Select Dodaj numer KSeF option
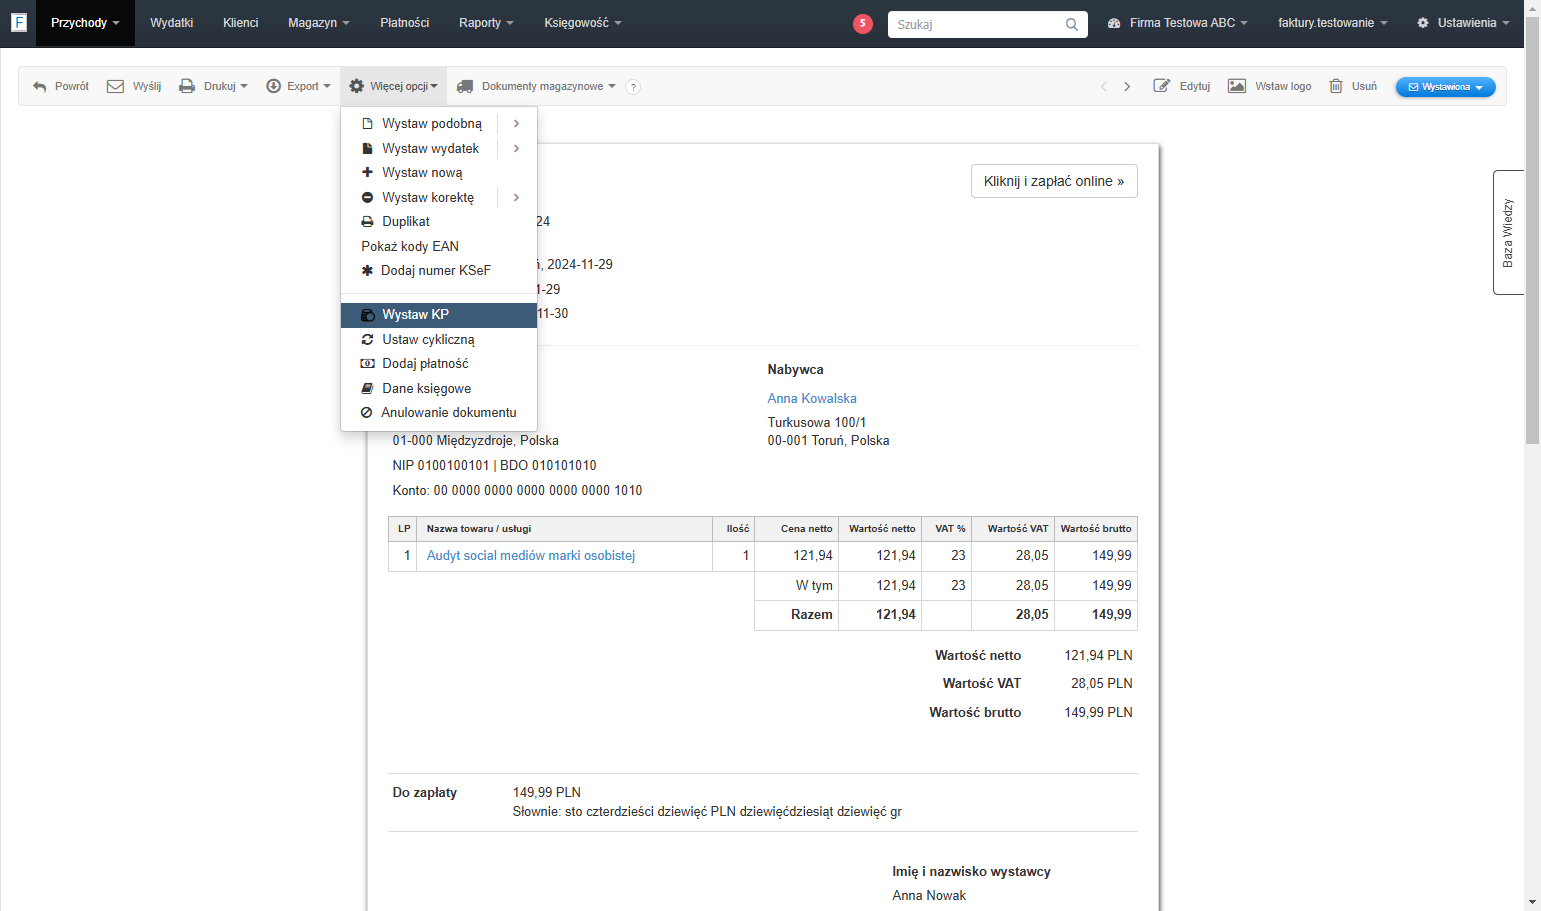 click(439, 271)
